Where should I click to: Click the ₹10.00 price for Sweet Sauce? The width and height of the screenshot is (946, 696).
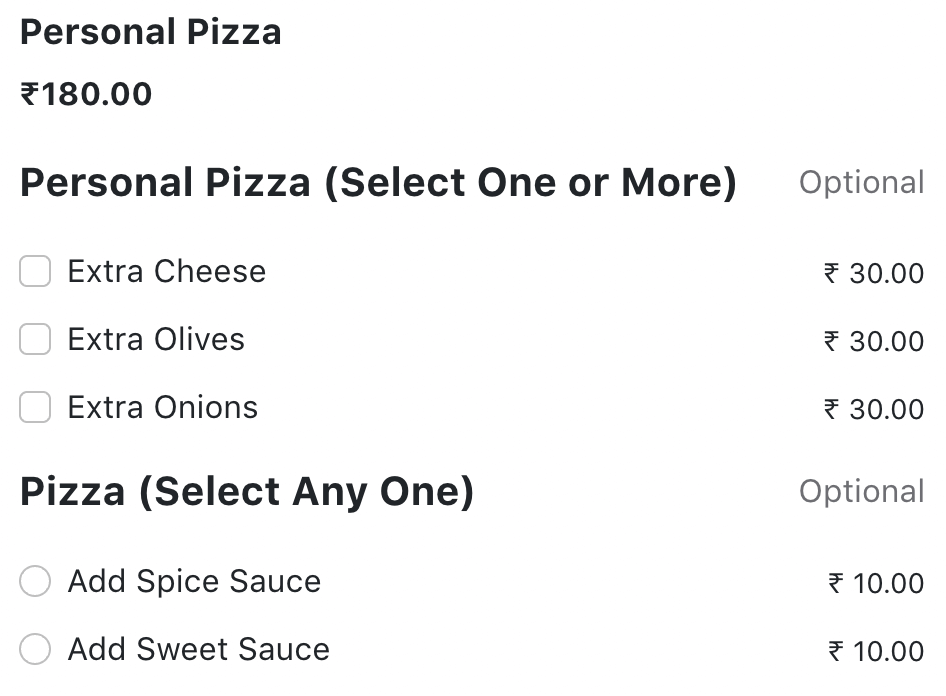[x=874, y=651]
